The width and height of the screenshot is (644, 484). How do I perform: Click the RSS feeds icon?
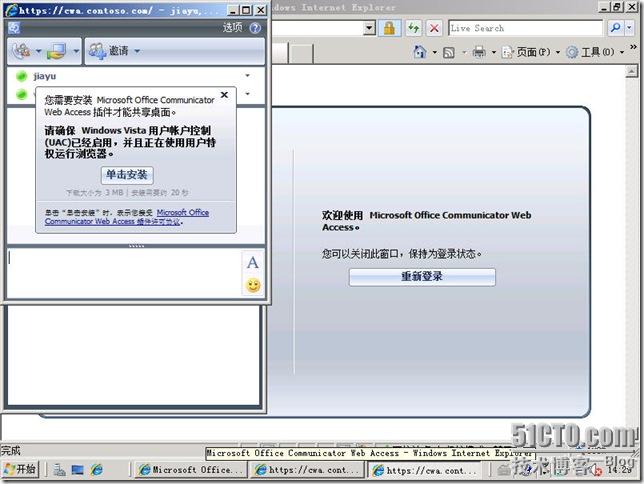[x=449, y=52]
